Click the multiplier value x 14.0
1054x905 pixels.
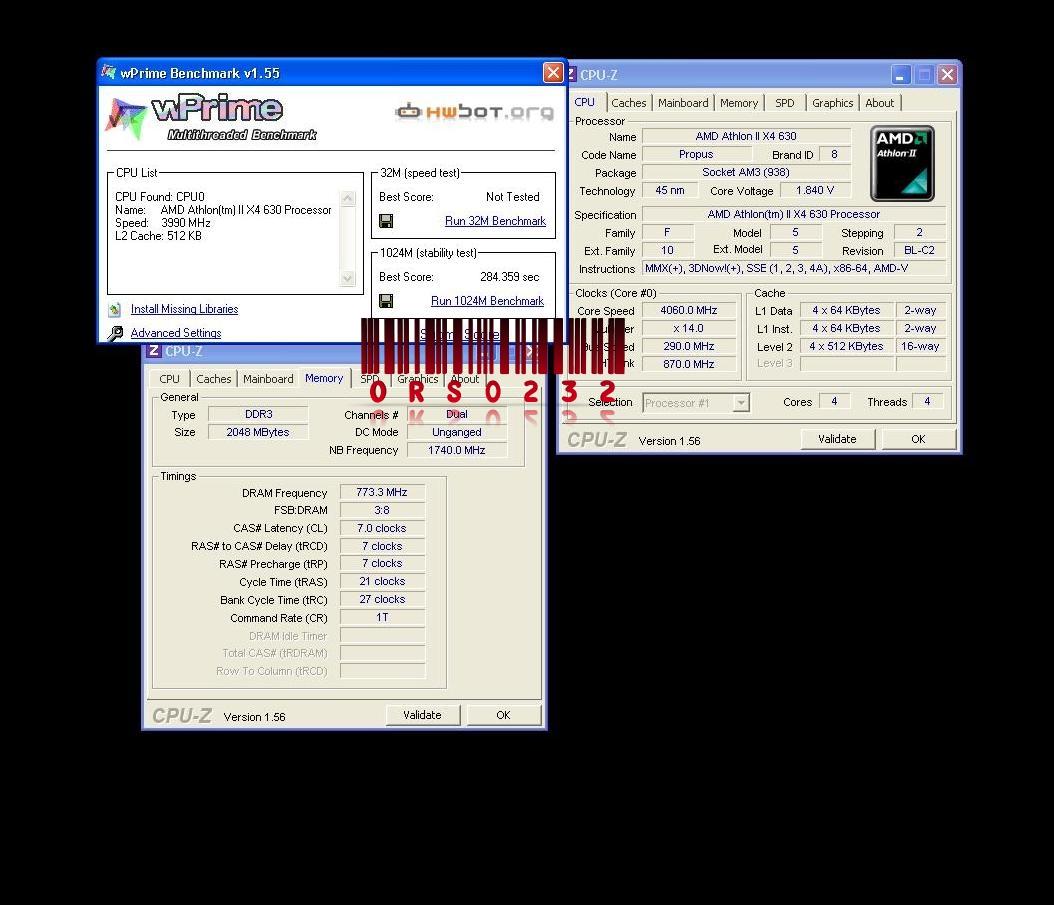point(689,328)
